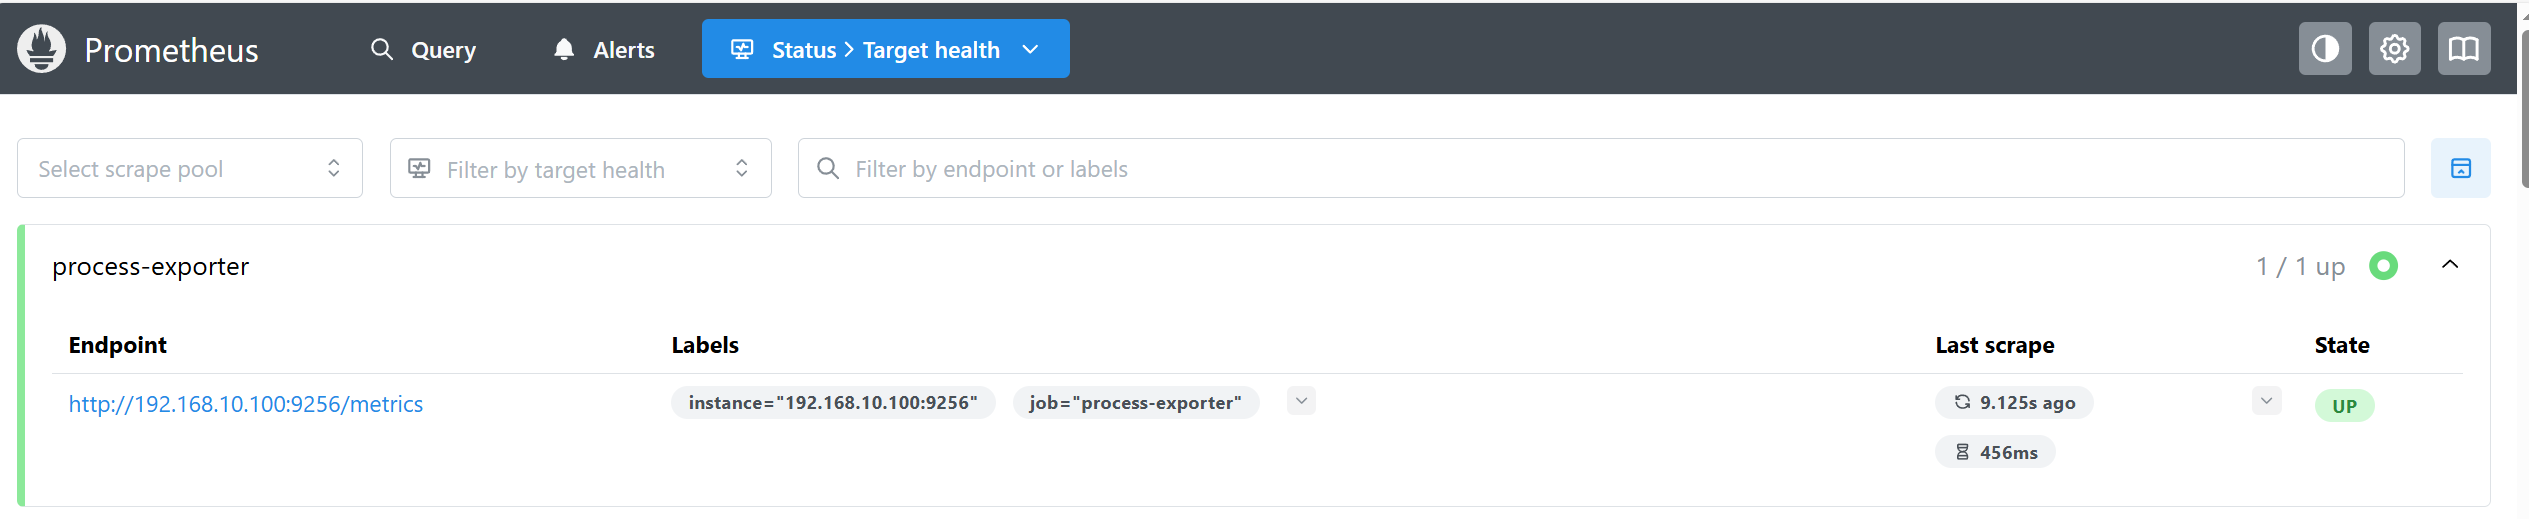2529x519 pixels.
Task: Click the hourglass 456ms scrape duration badge
Action: click(x=1995, y=452)
